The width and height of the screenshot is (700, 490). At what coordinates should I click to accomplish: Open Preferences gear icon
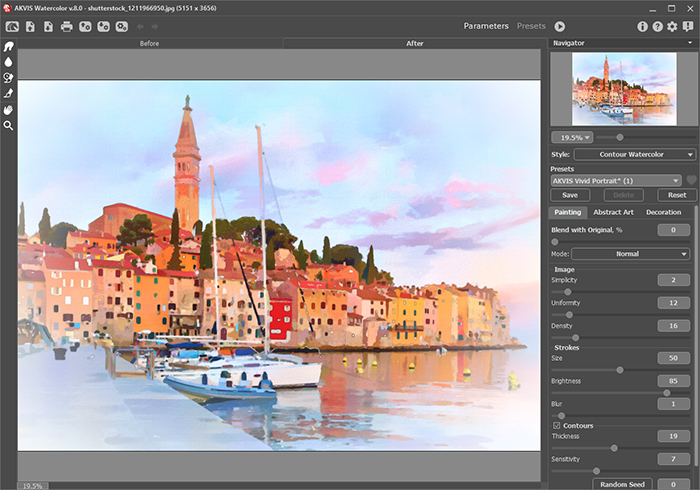pos(672,26)
